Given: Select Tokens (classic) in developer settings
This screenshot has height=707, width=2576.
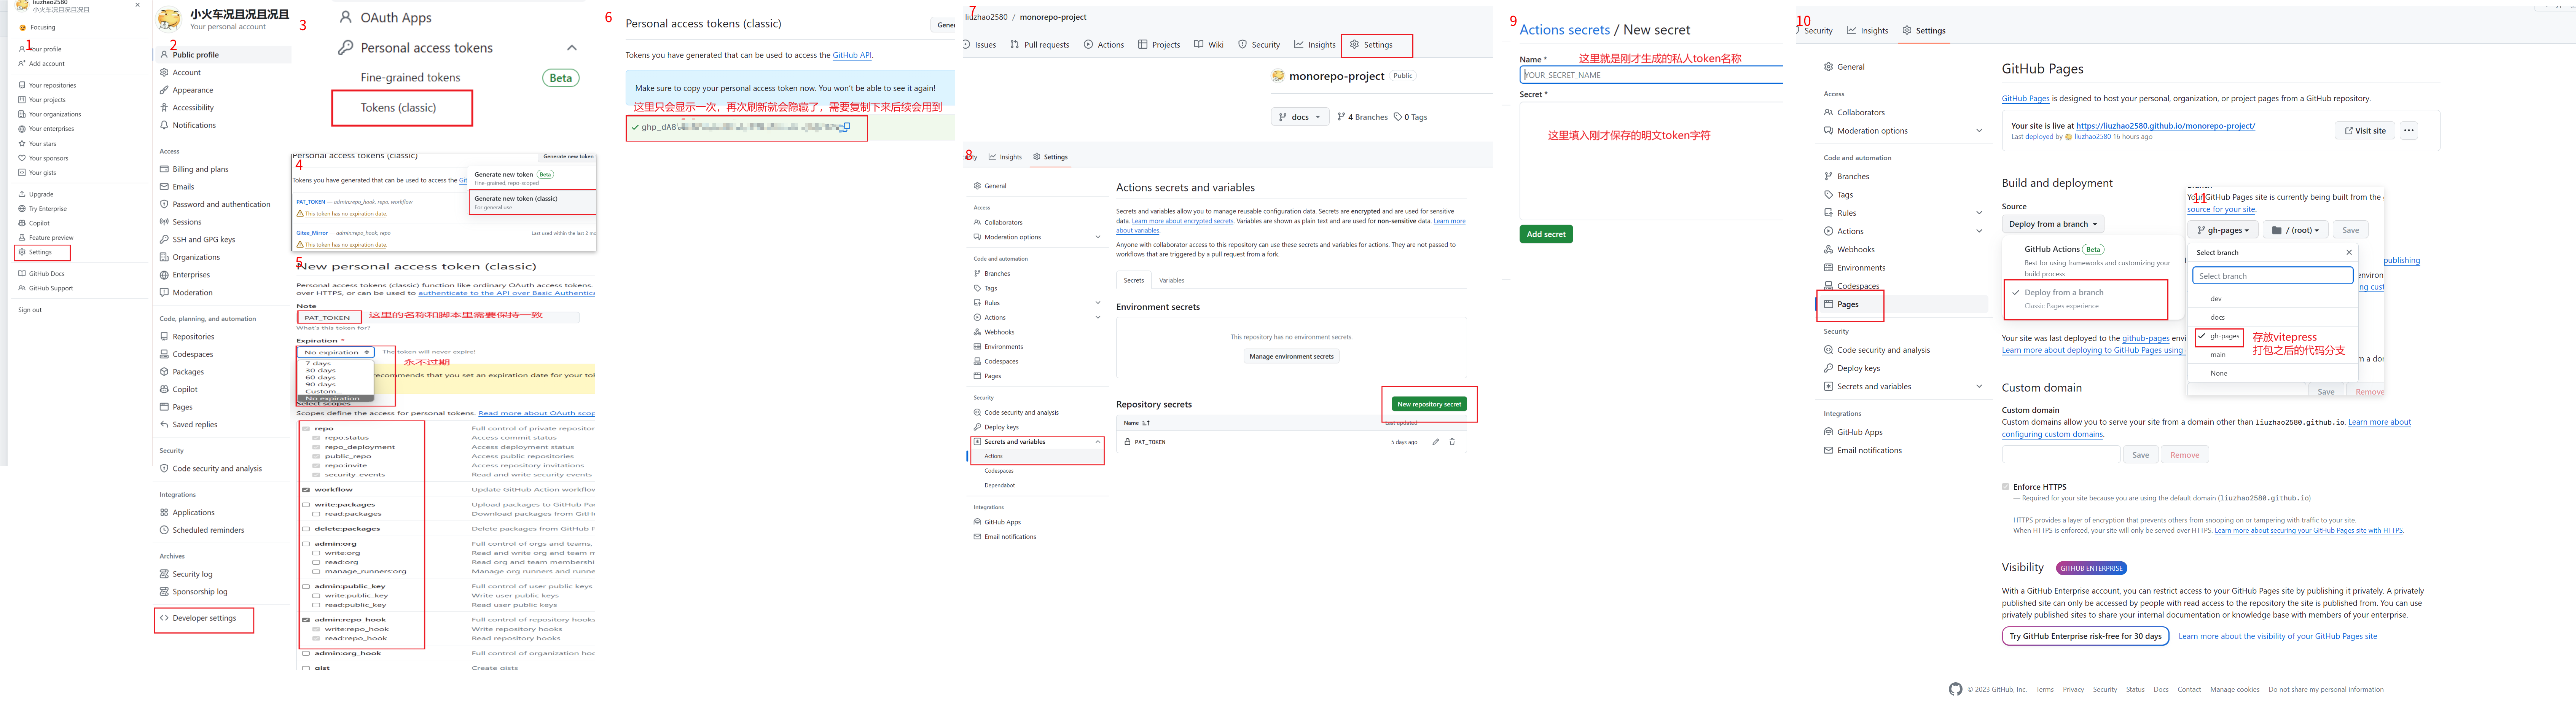Looking at the screenshot, I should [x=398, y=108].
